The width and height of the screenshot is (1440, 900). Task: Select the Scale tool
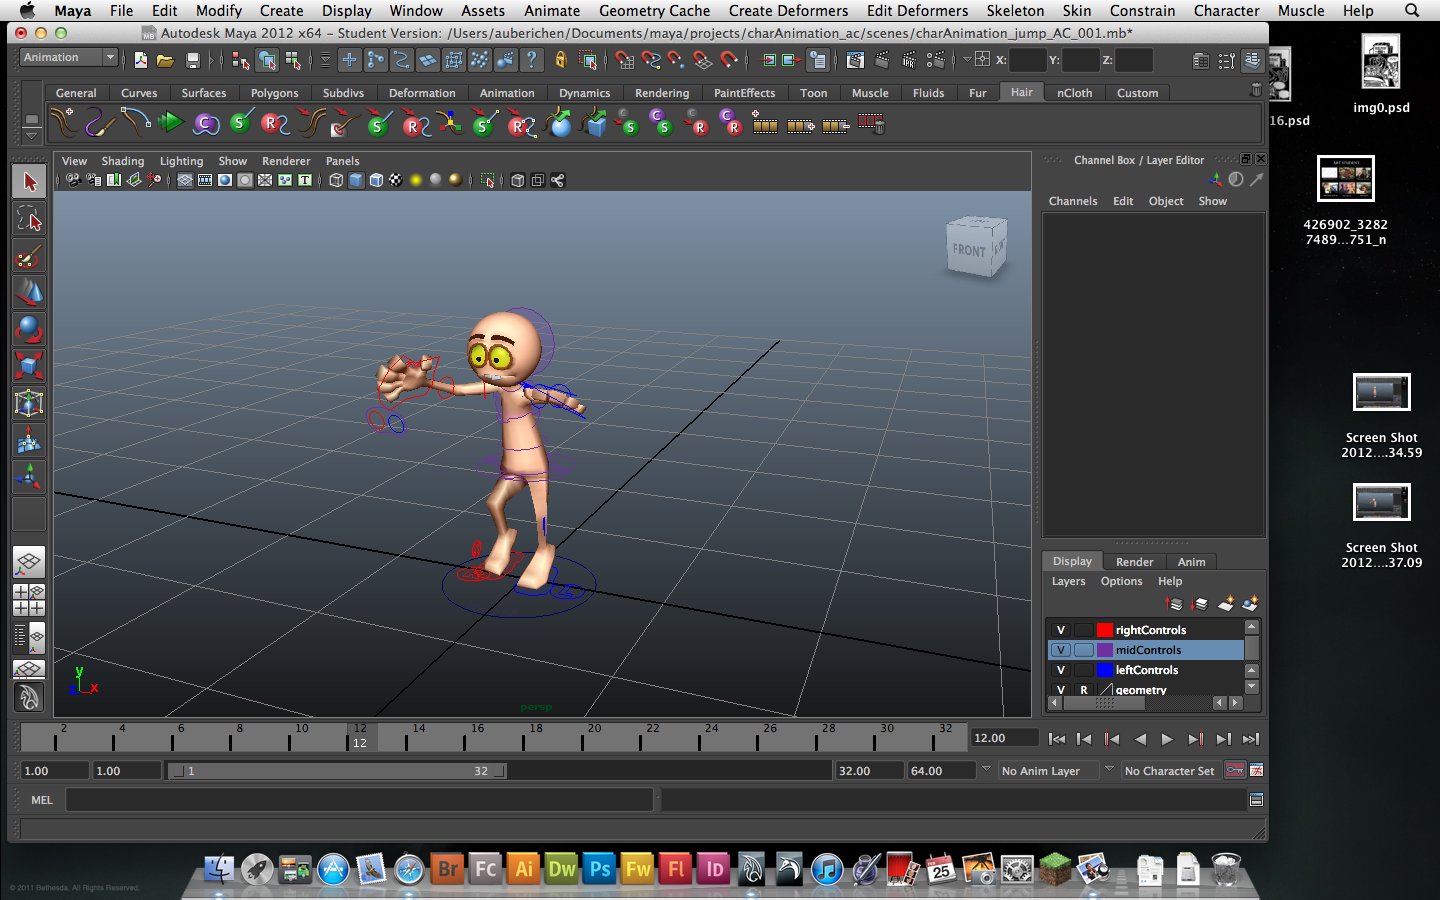tap(28, 367)
